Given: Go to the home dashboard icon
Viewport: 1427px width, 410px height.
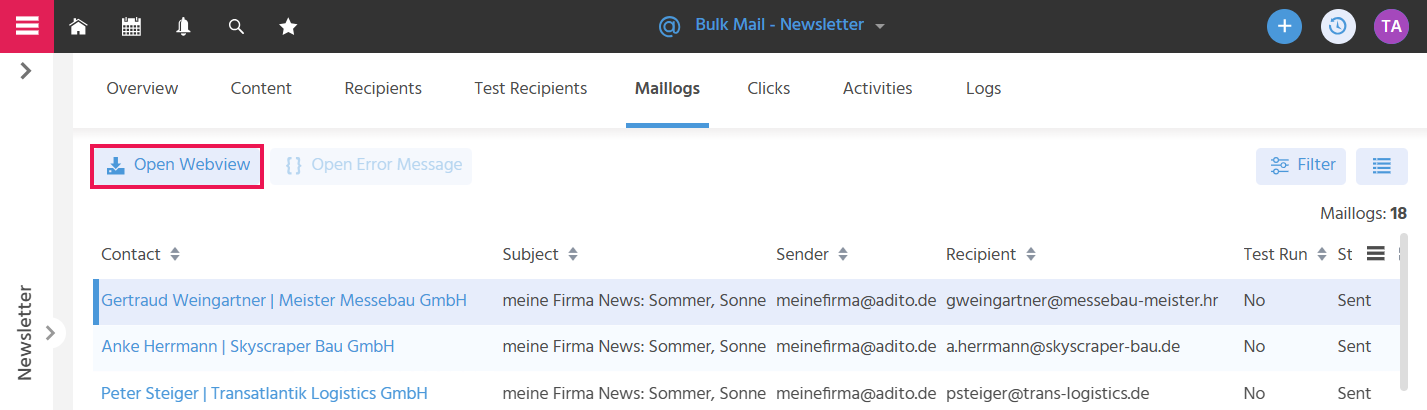Looking at the screenshot, I should (x=78, y=27).
